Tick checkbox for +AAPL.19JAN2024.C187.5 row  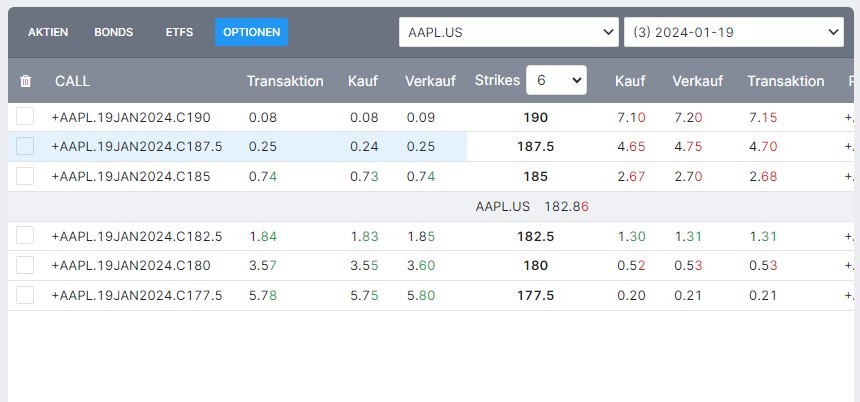click(25, 146)
